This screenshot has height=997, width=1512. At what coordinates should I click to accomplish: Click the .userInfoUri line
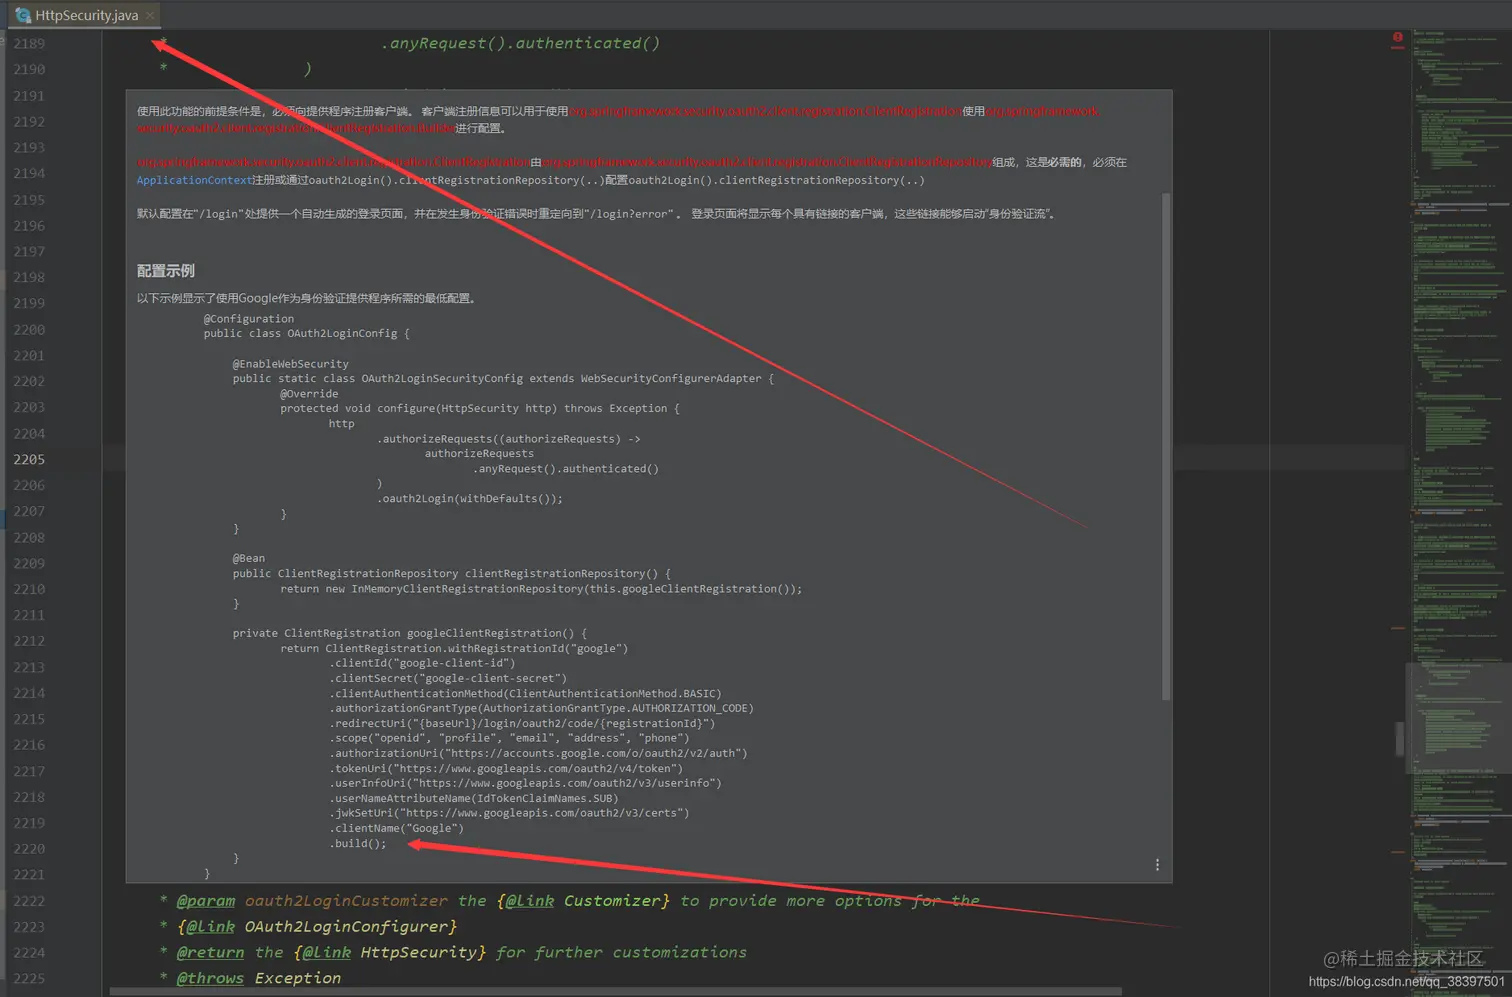click(x=525, y=783)
